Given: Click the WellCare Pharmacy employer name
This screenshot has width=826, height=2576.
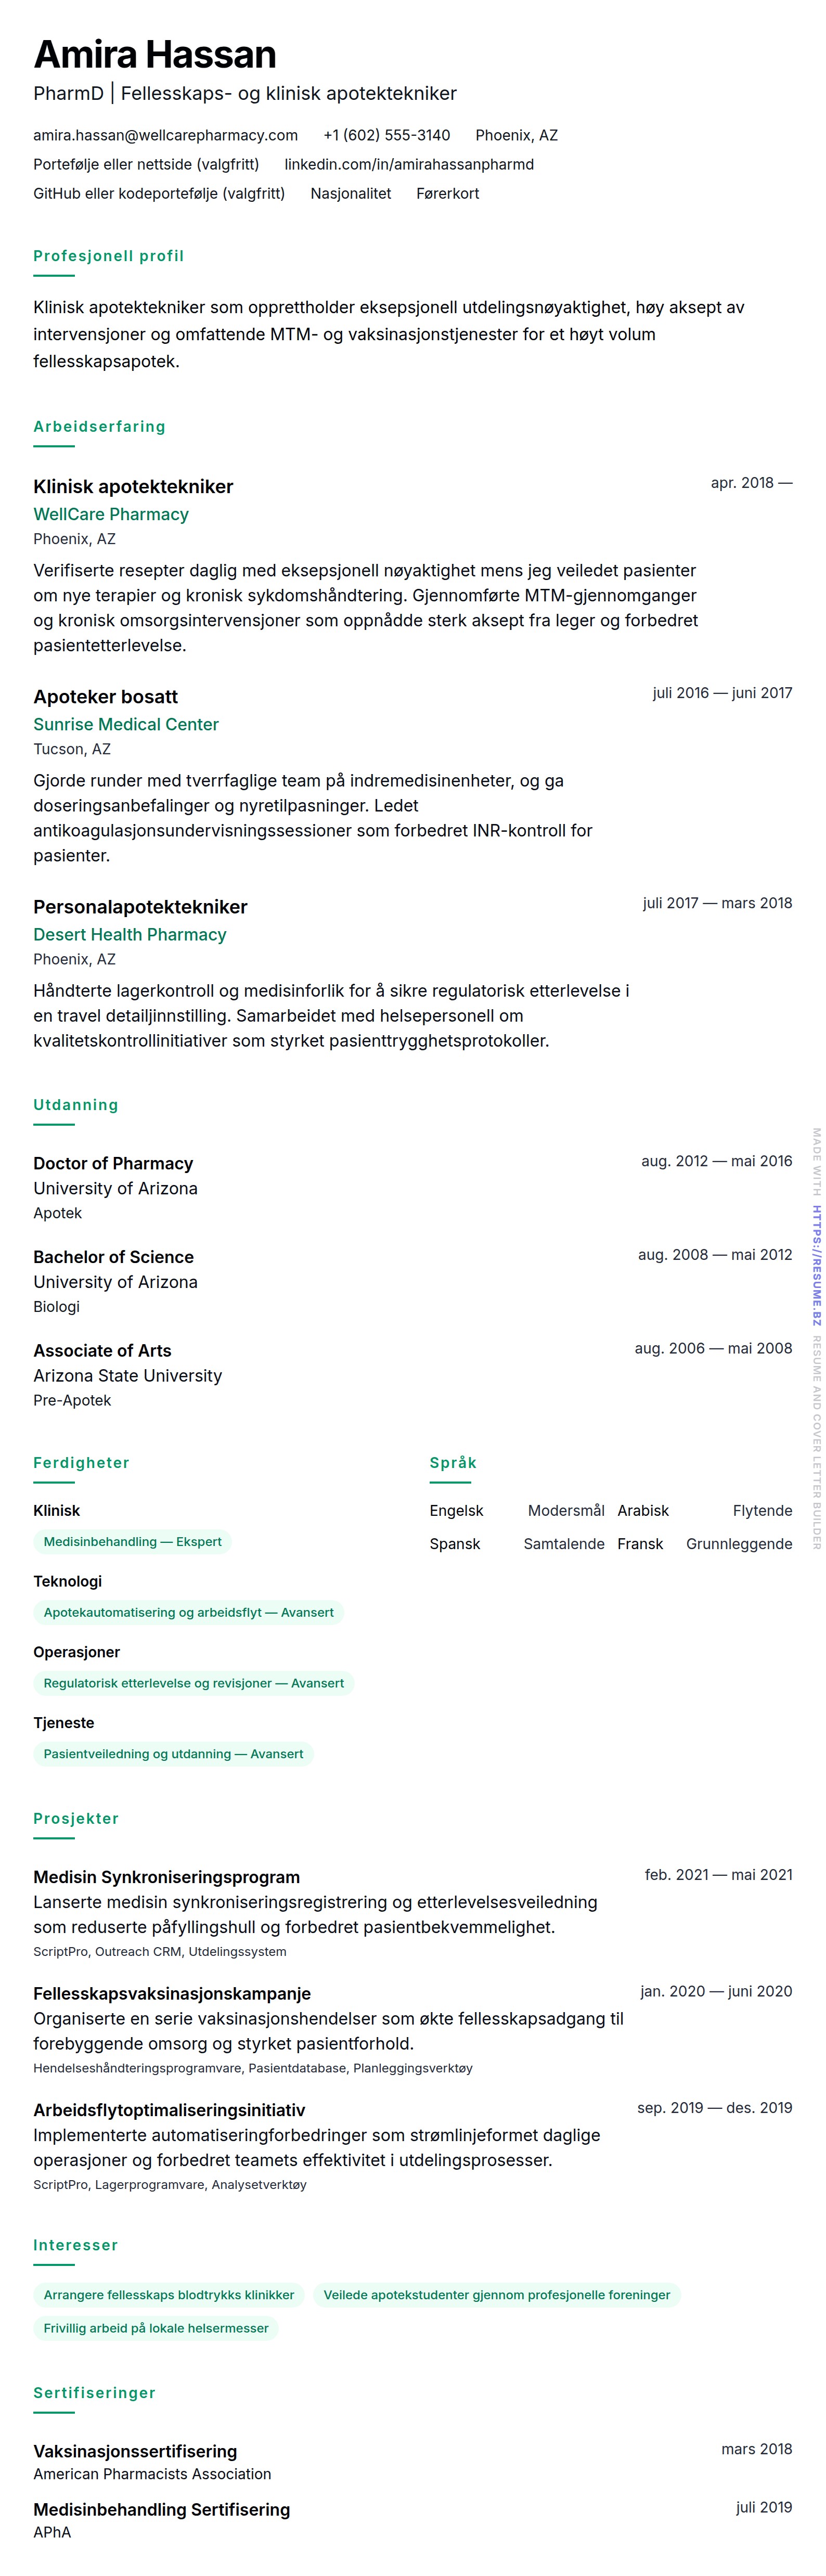Looking at the screenshot, I should [111, 514].
